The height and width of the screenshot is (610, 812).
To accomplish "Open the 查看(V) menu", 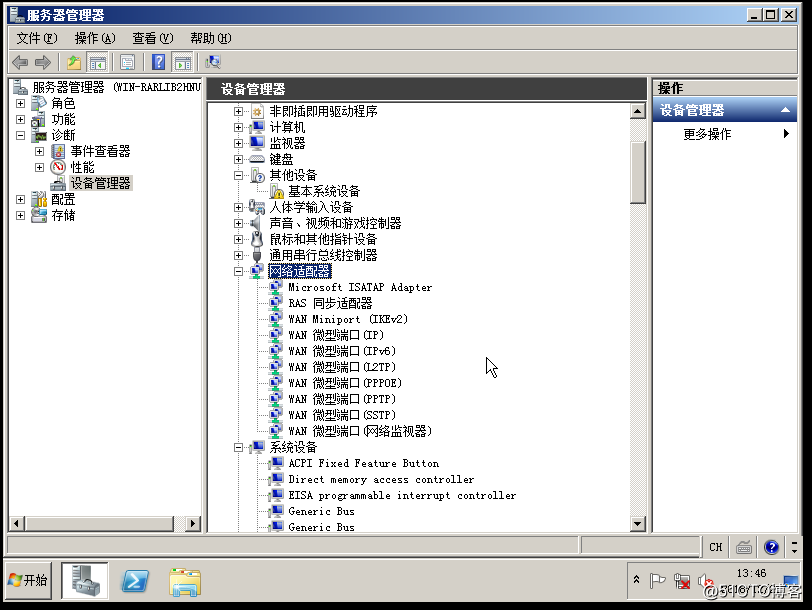I will (x=153, y=38).
